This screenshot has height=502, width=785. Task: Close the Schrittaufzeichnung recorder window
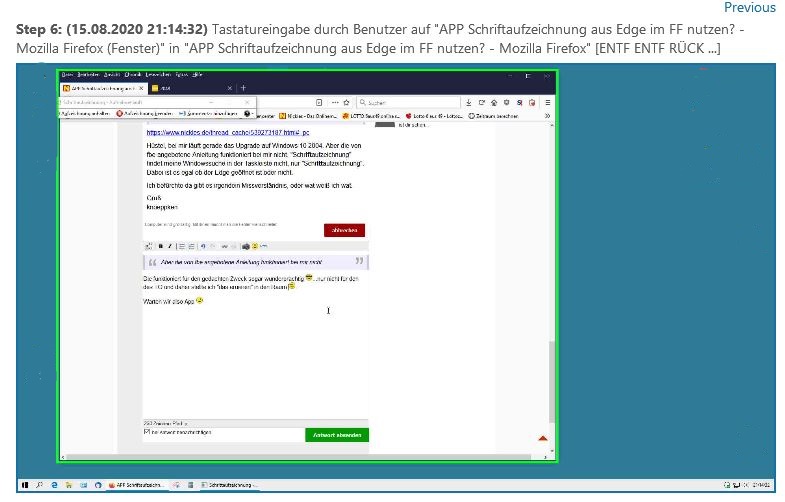[247, 102]
